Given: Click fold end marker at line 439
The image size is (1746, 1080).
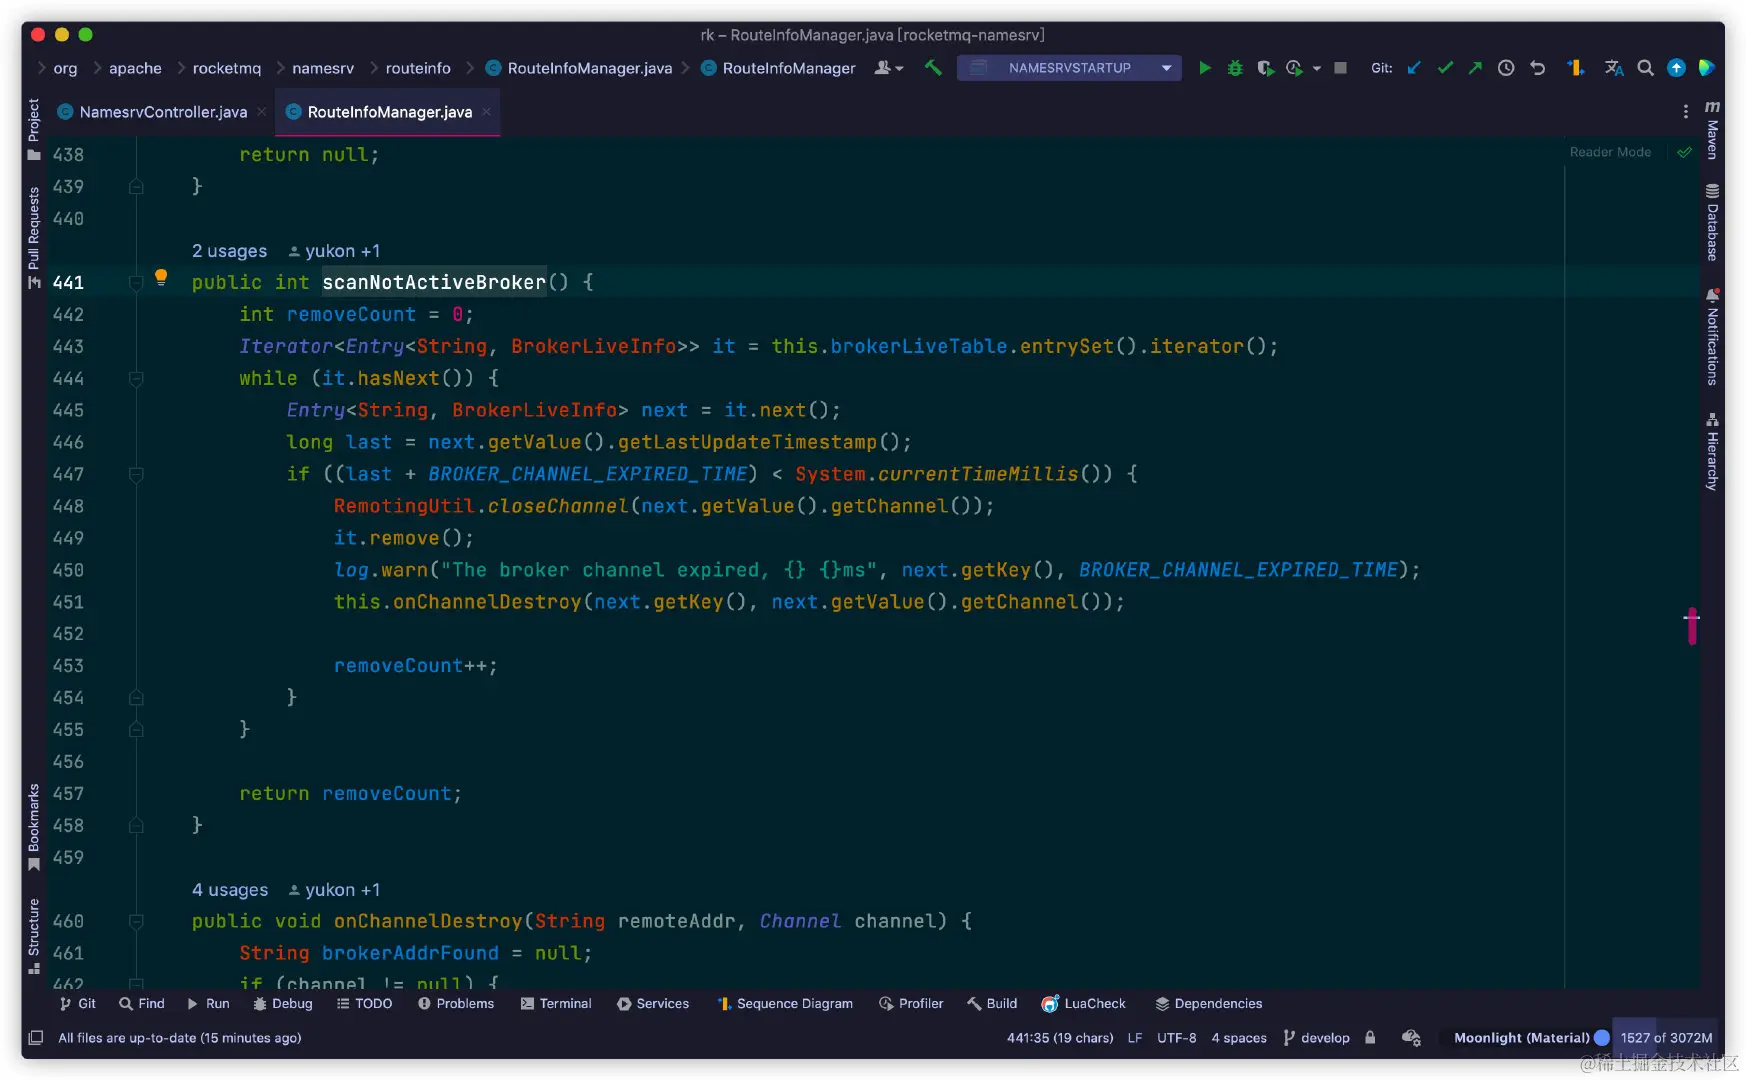Looking at the screenshot, I should tap(136, 187).
